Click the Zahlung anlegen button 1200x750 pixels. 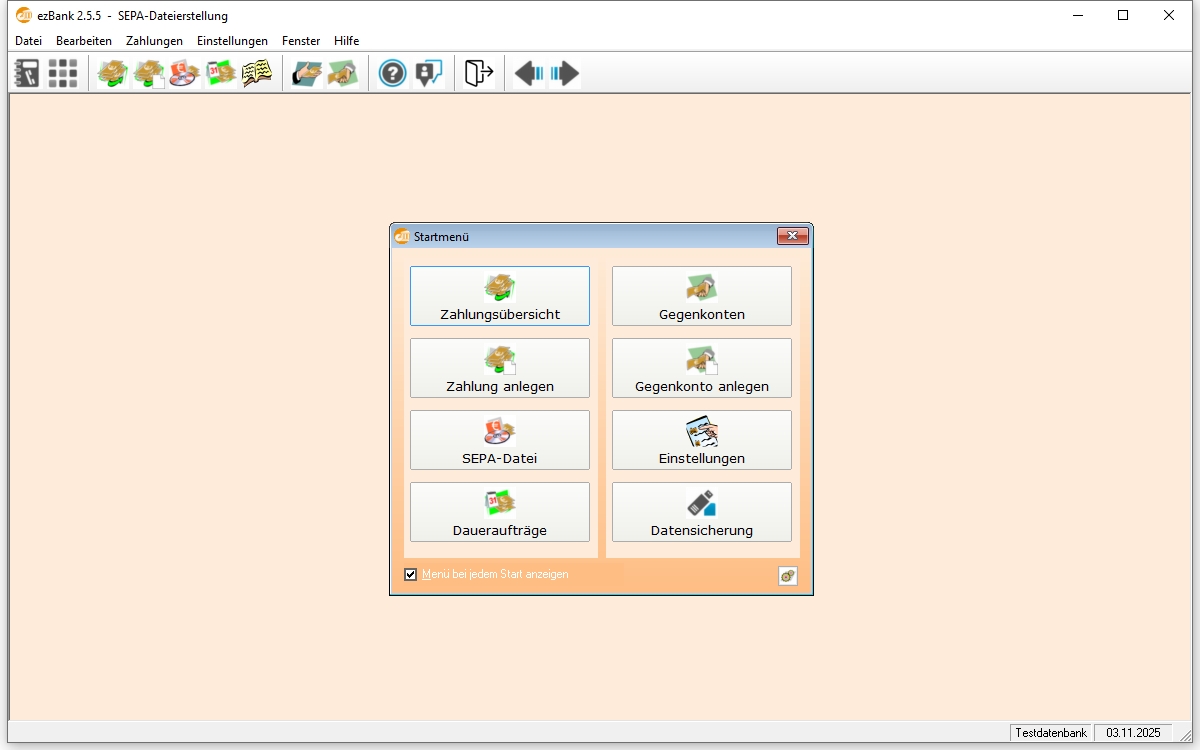pos(500,368)
